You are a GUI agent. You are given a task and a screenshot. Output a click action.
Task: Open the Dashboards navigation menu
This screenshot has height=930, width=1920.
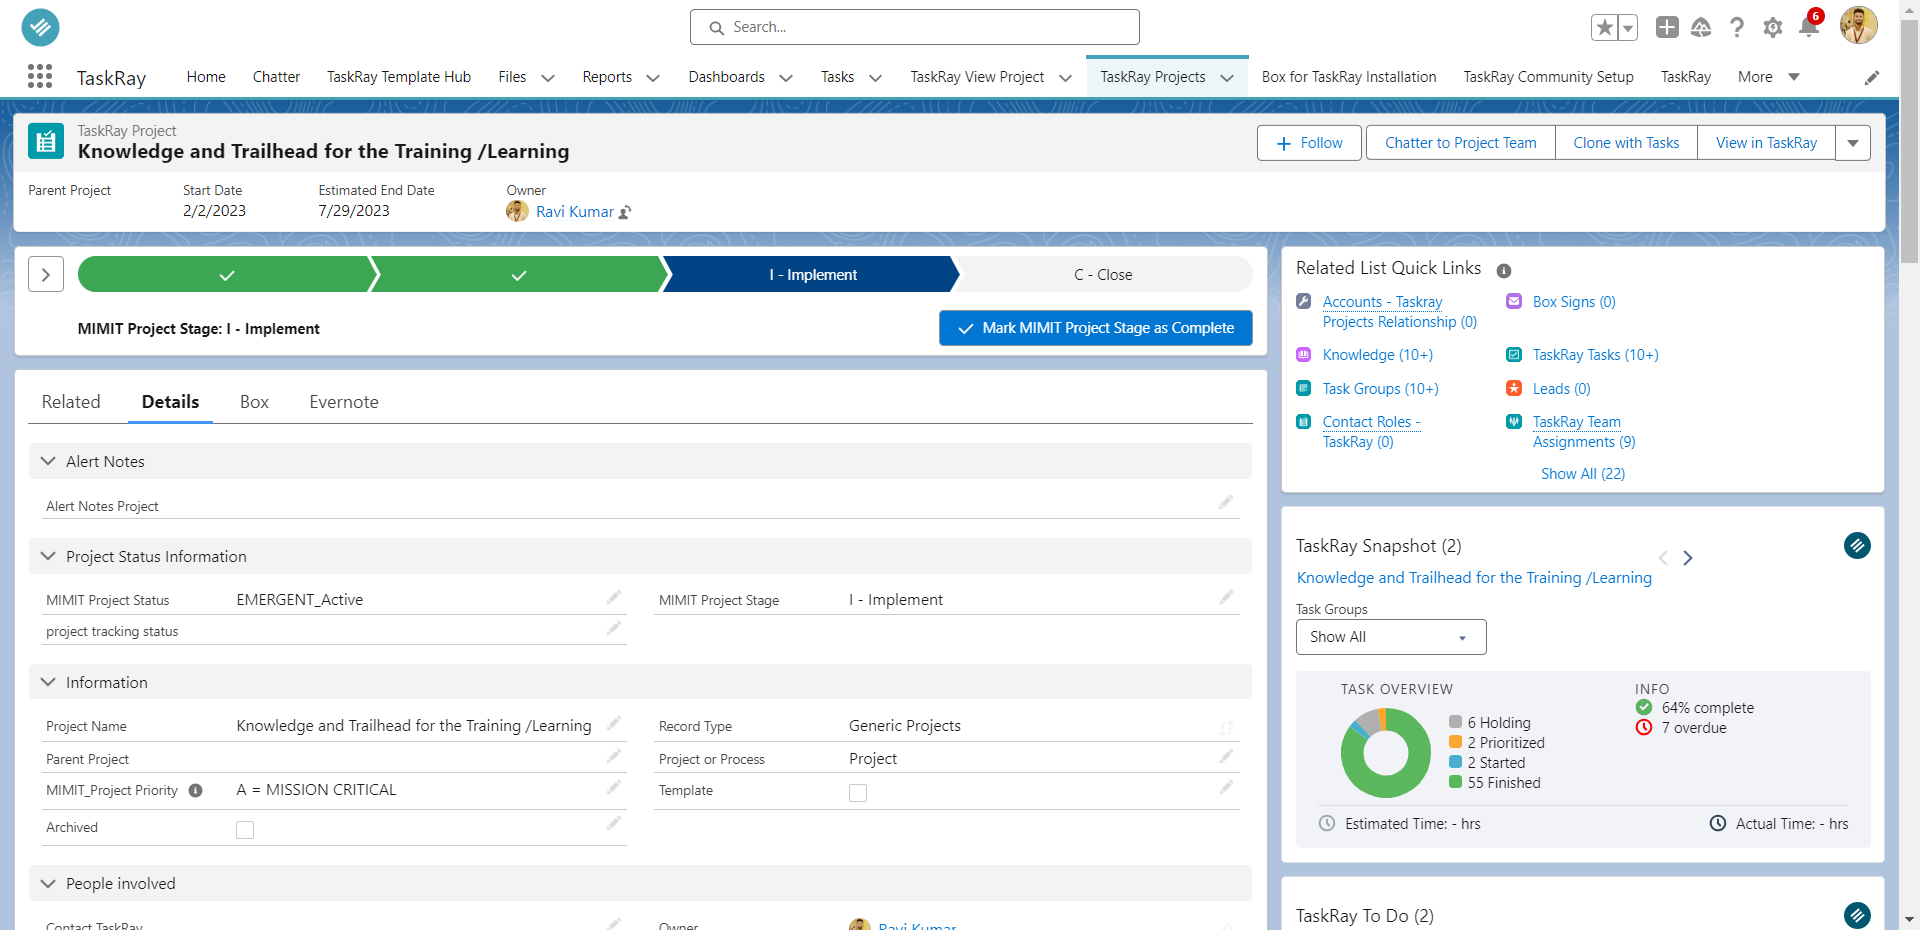click(x=739, y=76)
